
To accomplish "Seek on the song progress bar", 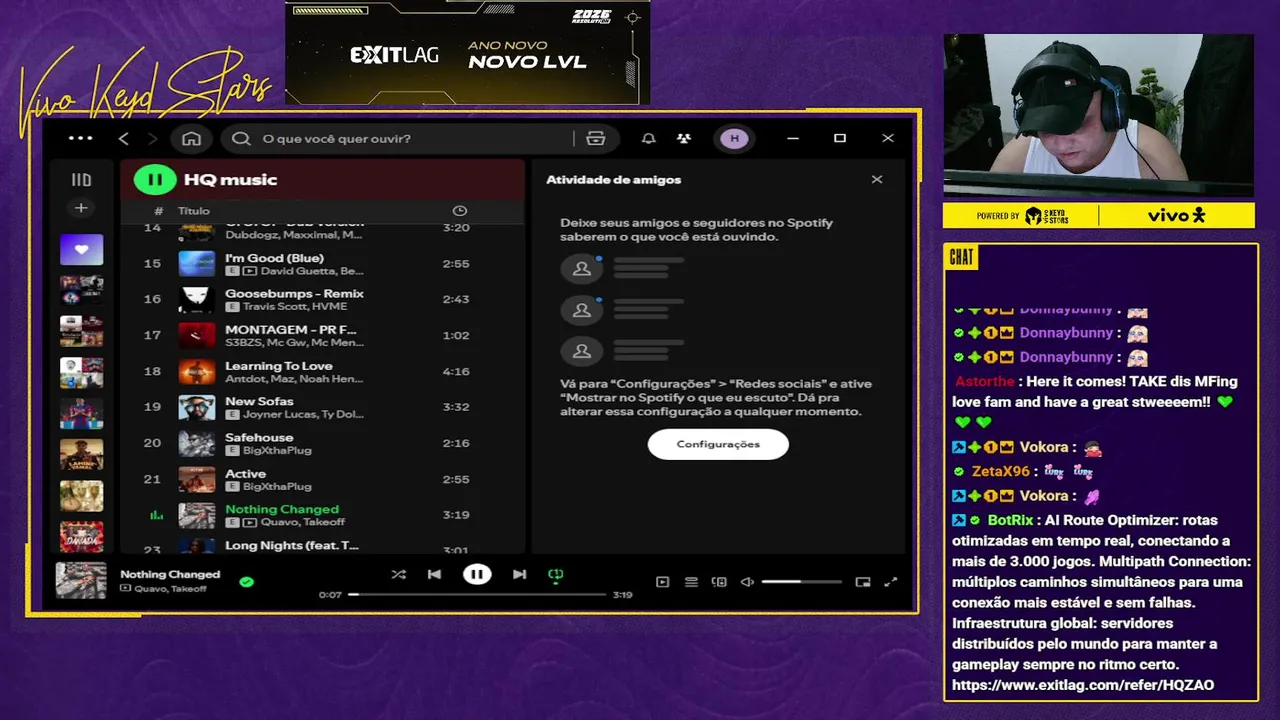I will (x=477, y=594).
